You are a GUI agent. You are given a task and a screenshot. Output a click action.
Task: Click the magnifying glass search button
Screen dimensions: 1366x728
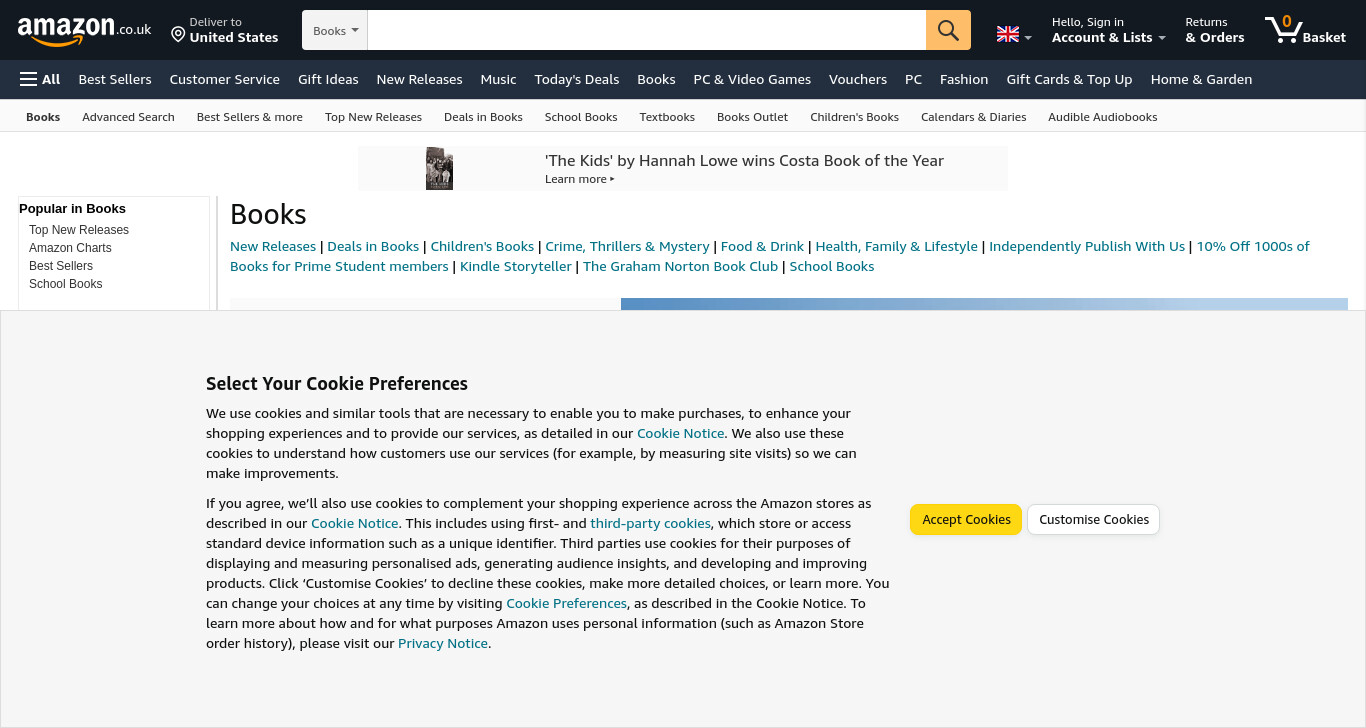click(x=948, y=30)
